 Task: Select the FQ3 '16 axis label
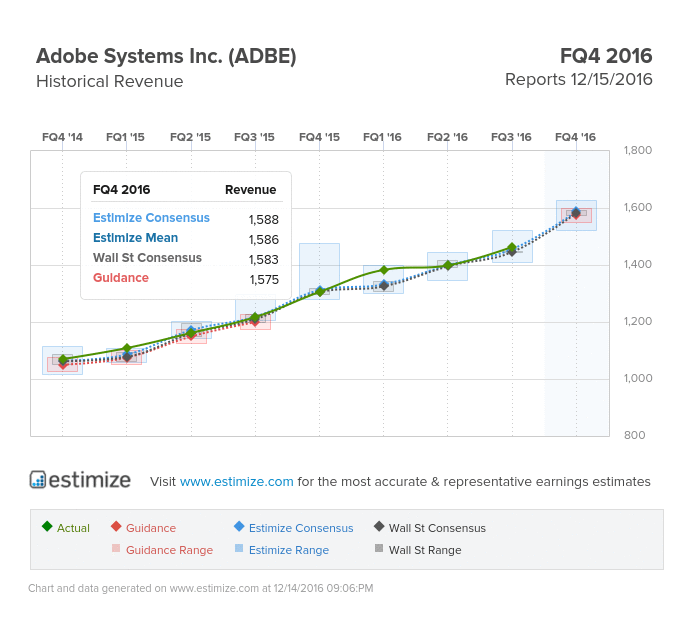click(511, 137)
